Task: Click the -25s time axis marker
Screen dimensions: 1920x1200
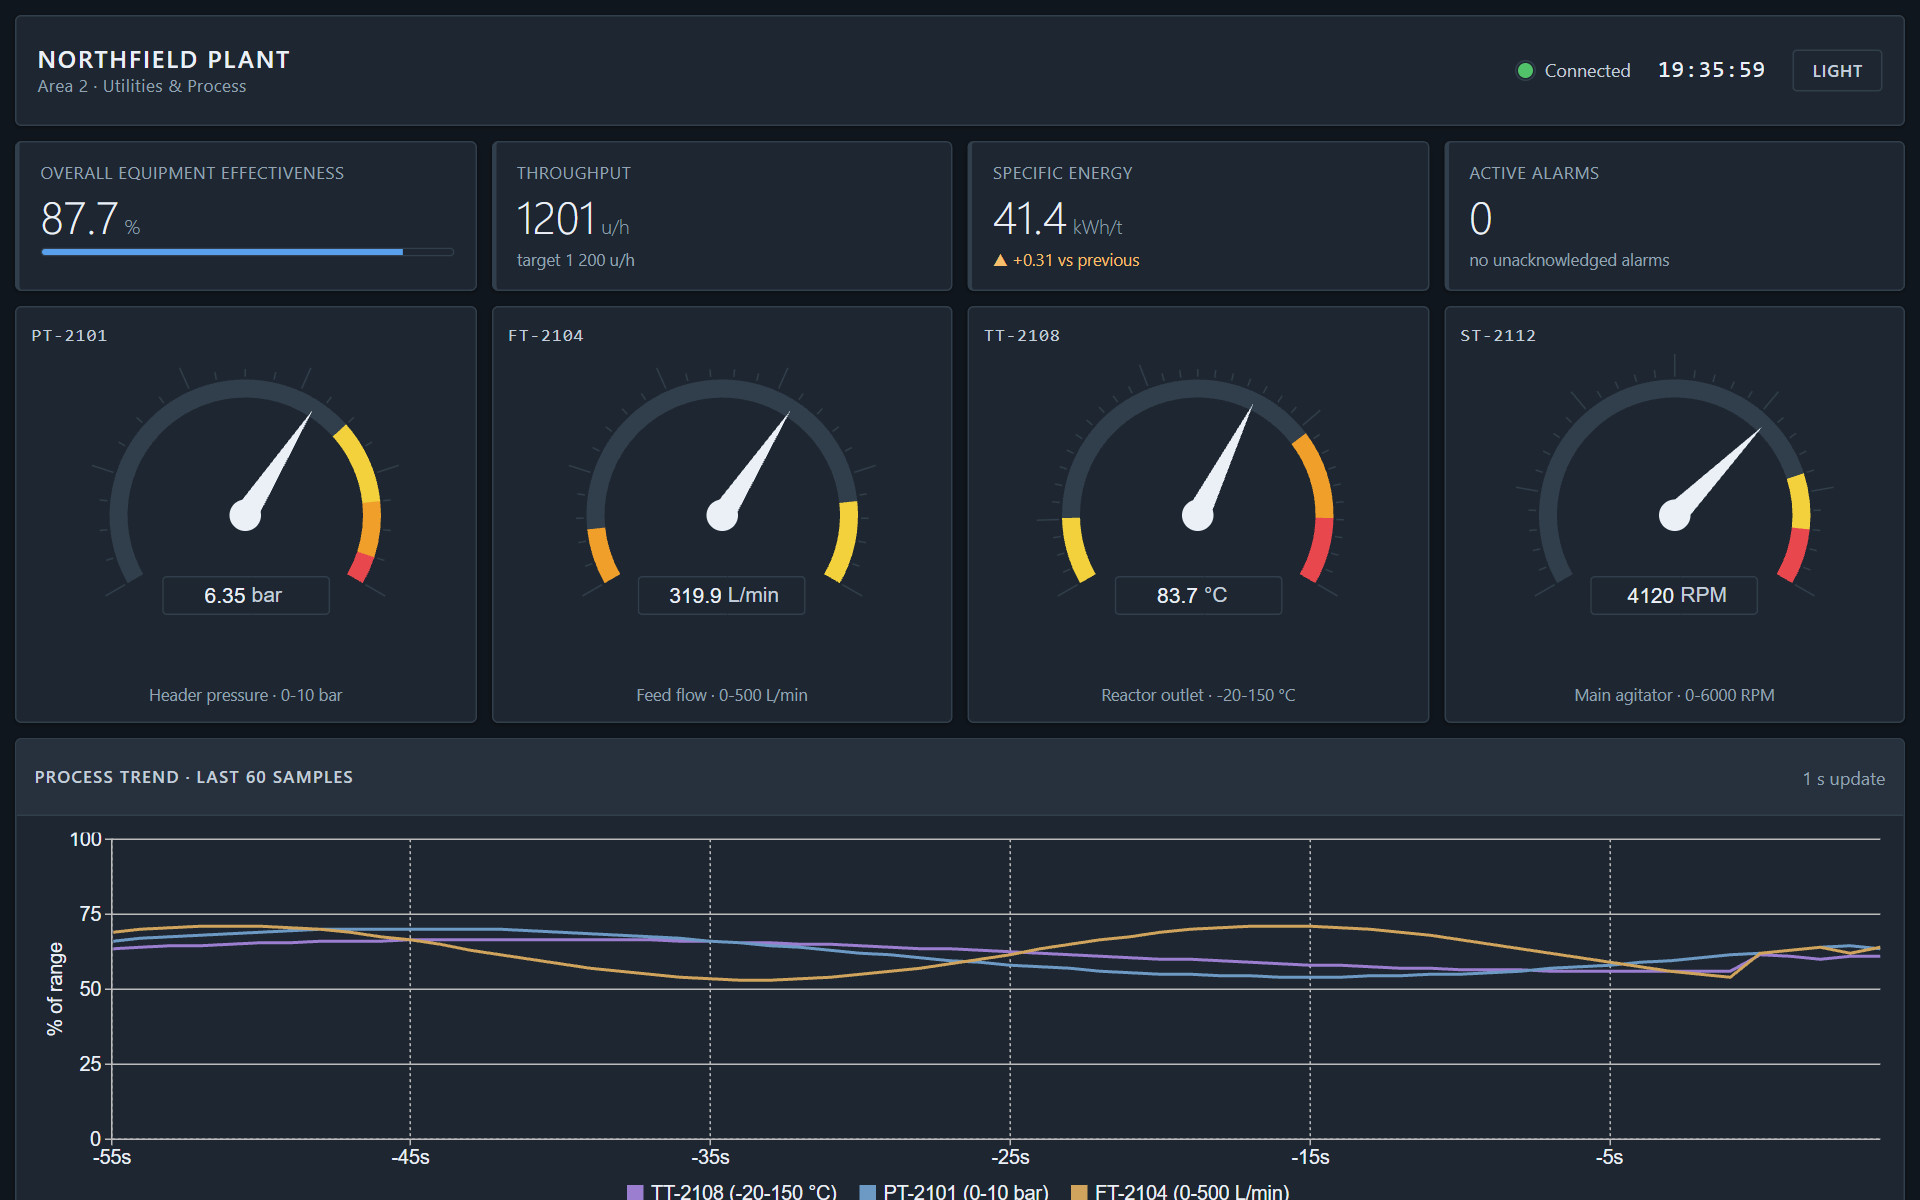Action: 1010,1157
